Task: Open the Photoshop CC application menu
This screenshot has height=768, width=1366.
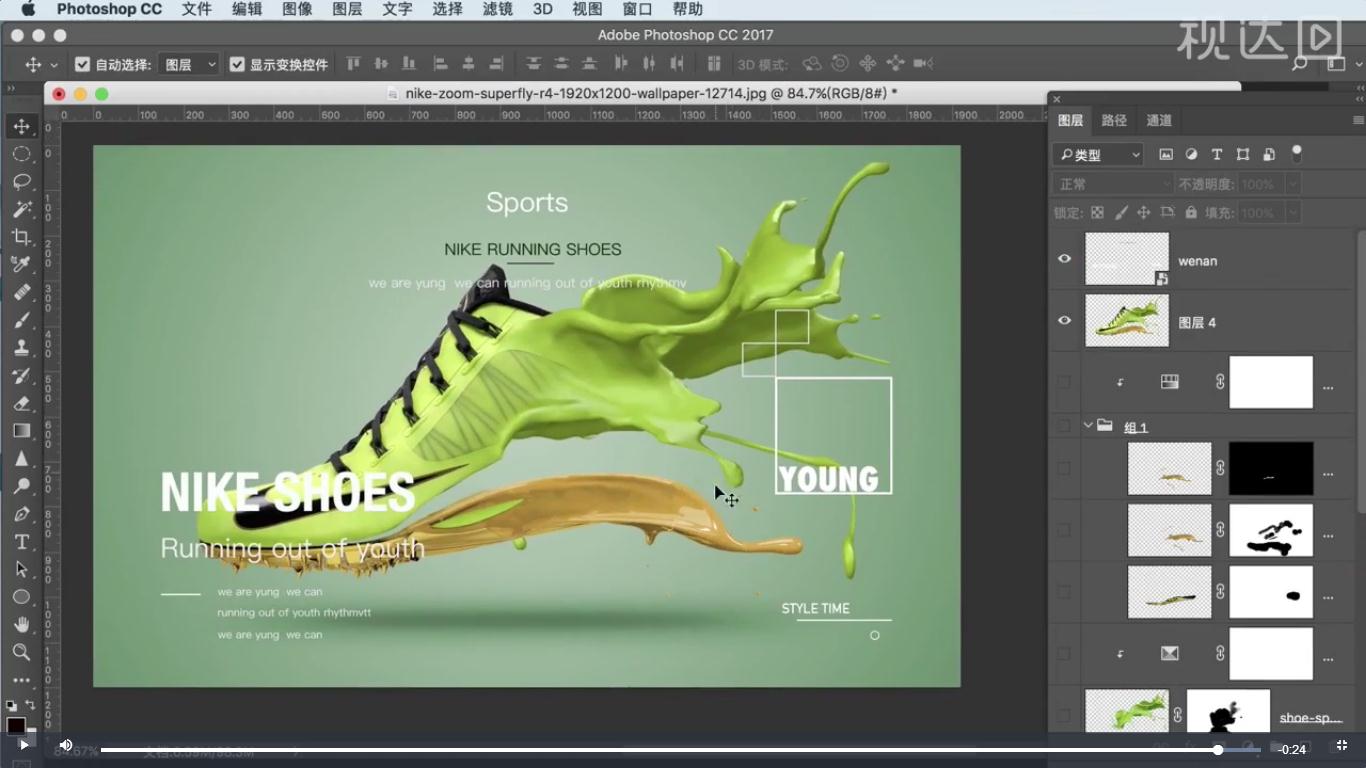Action: (x=109, y=9)
